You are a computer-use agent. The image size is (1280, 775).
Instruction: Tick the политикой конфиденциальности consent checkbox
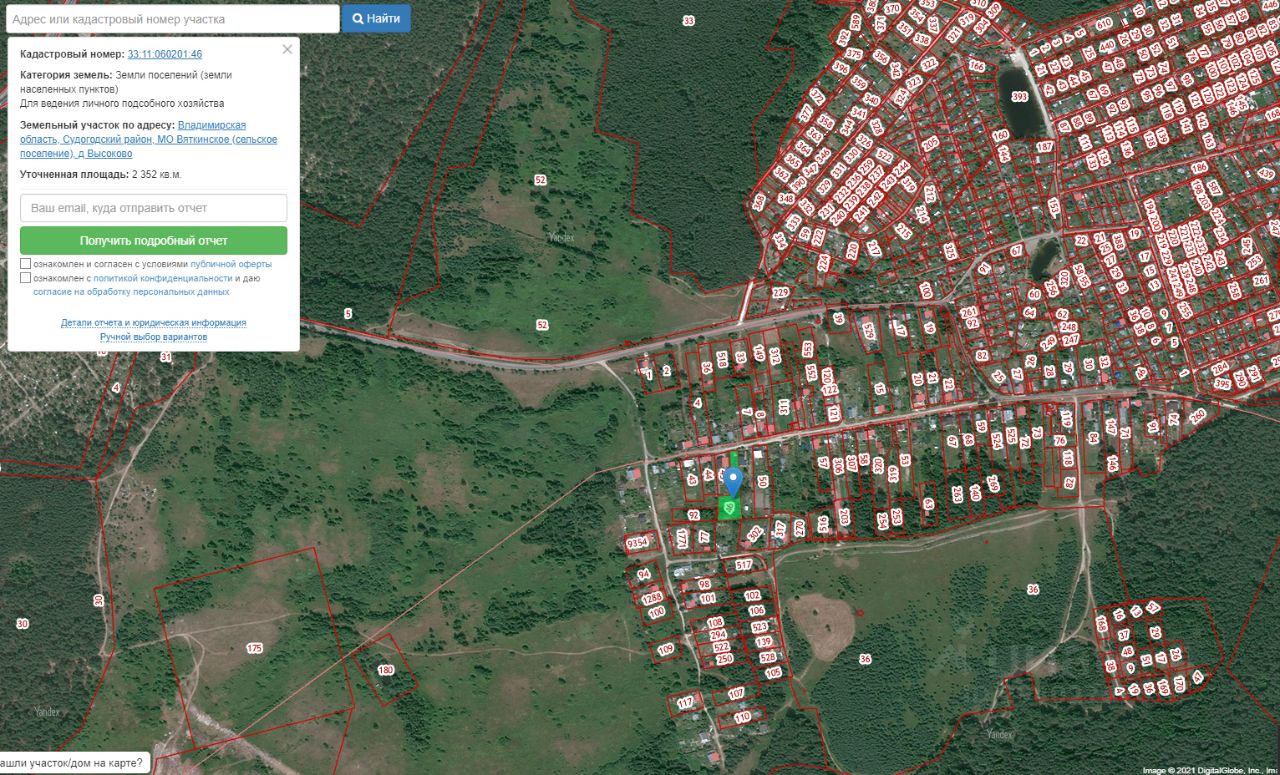point(25,278)
